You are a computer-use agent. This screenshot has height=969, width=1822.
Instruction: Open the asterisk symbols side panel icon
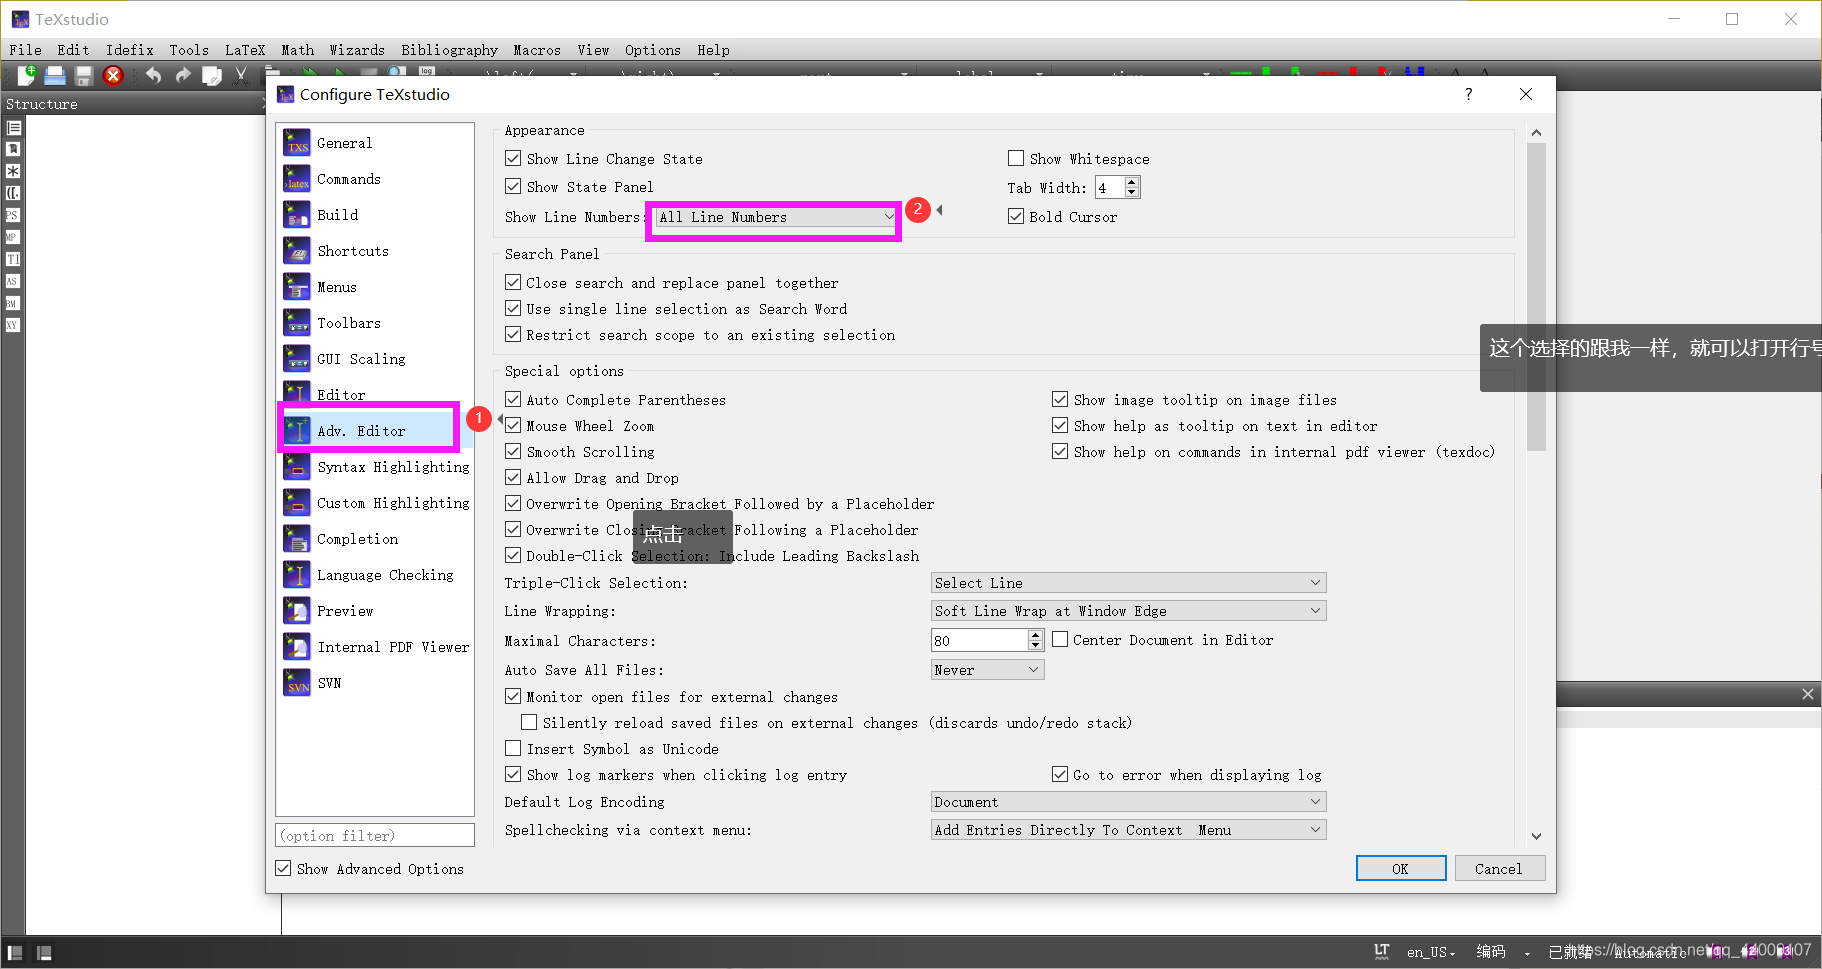point(13,171)
